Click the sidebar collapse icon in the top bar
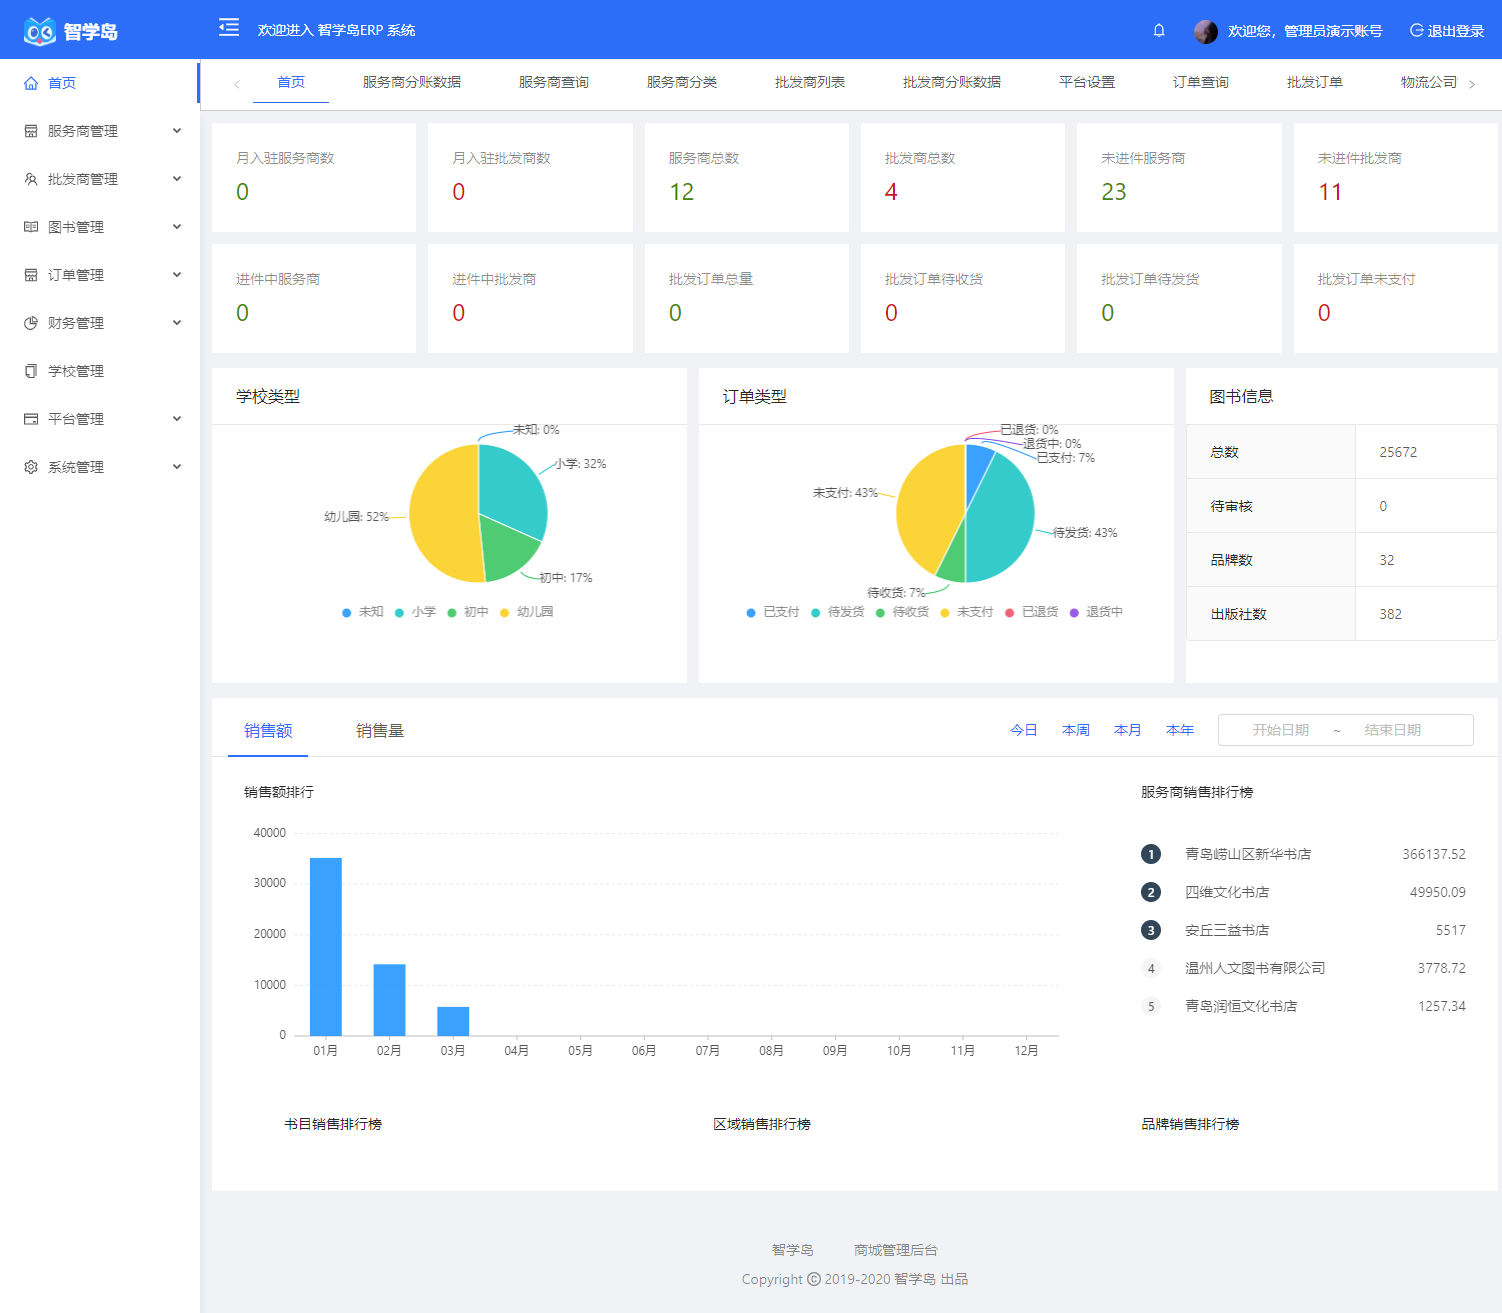The image size is (1502, 1313). [228, 29]
